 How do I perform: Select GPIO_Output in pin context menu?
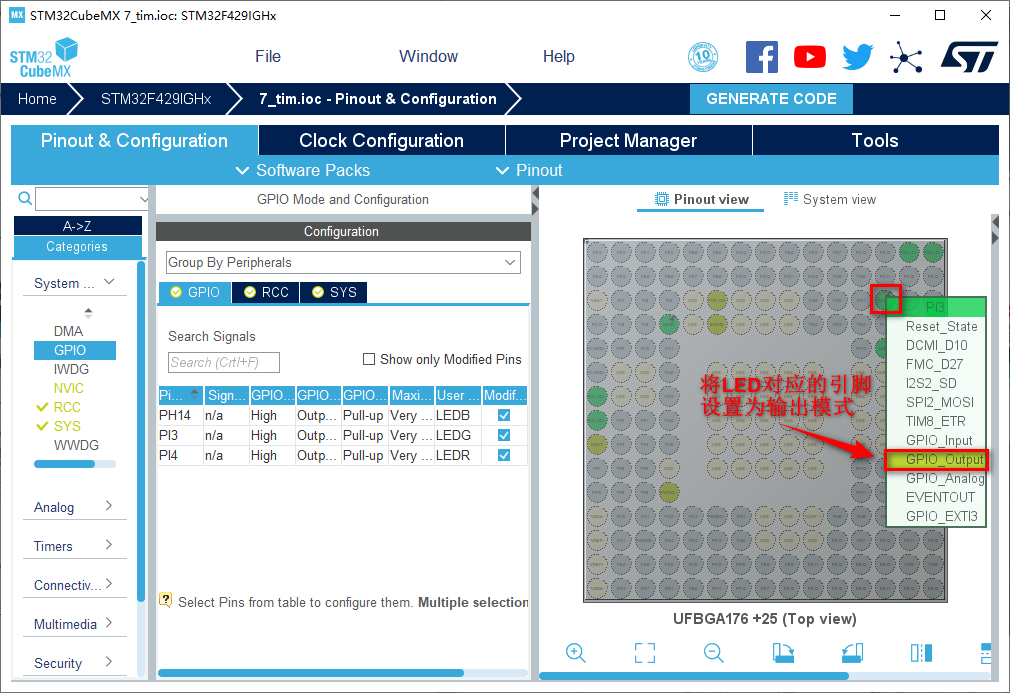point(944,460)
